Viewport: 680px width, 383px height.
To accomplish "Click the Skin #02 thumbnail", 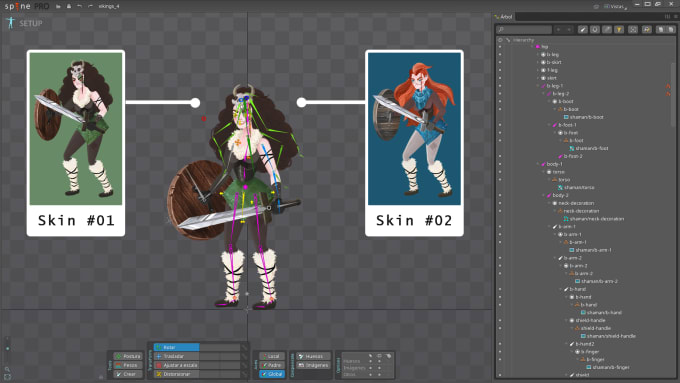I will click(414, 128).
